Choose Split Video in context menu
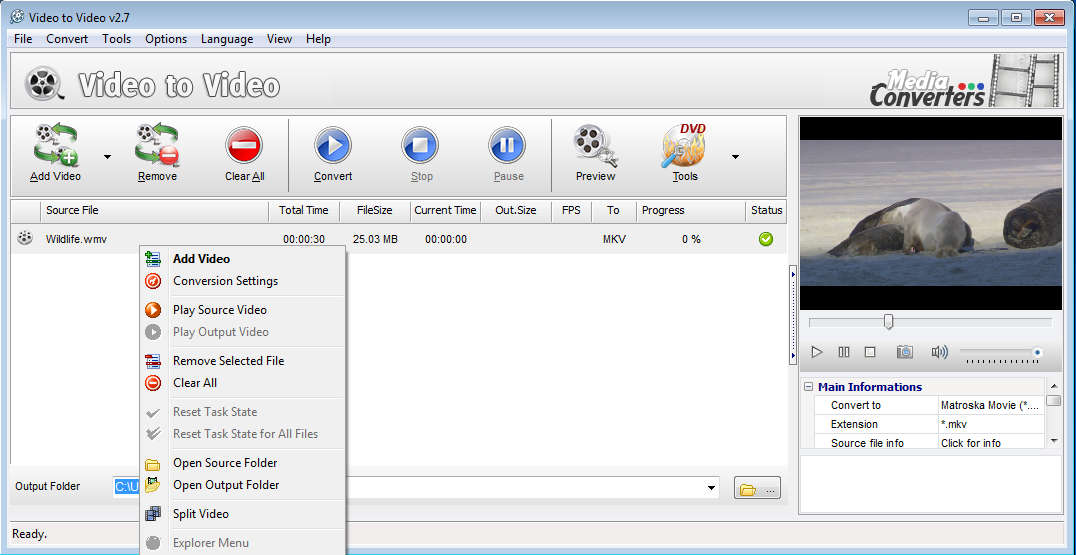The height and width of the screenshot is (555, 1076). (x=243, y=513)
